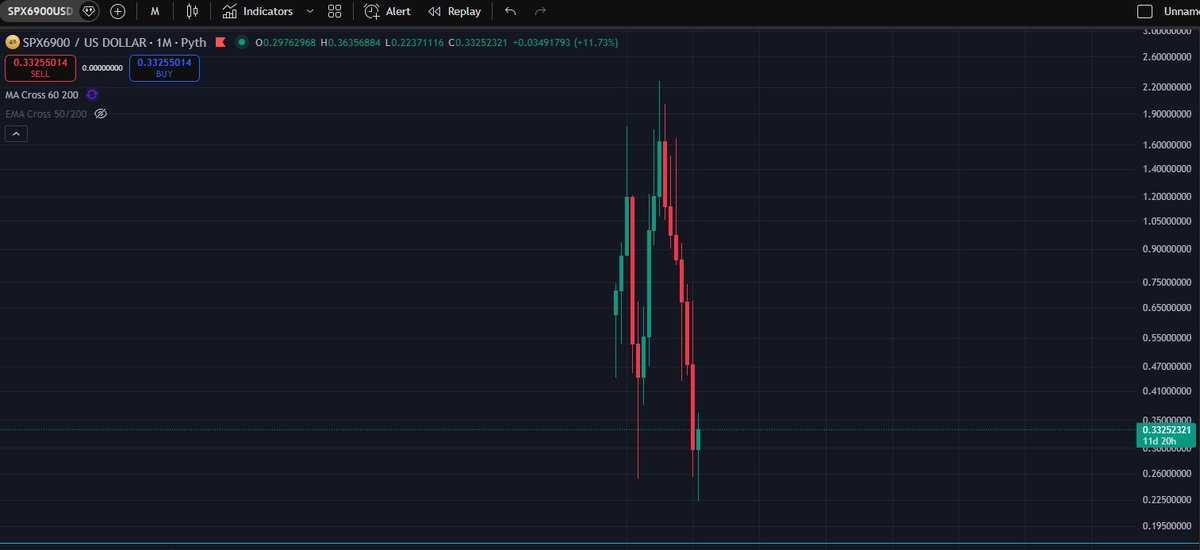Click the 2.20000000 price scale label
1200x550 pixels.
[1166, 88]
